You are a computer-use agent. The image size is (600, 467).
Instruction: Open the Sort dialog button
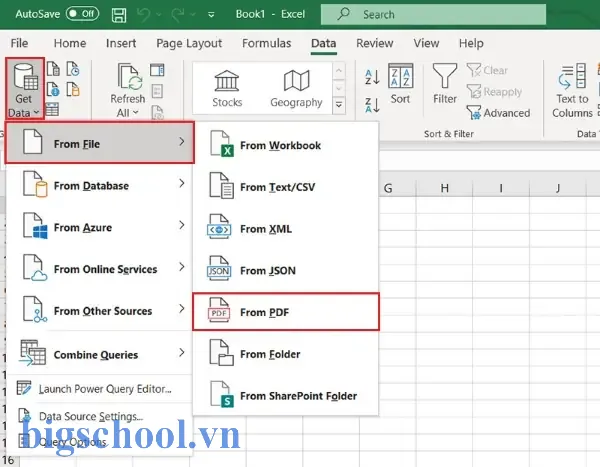[x=400, y=83]
